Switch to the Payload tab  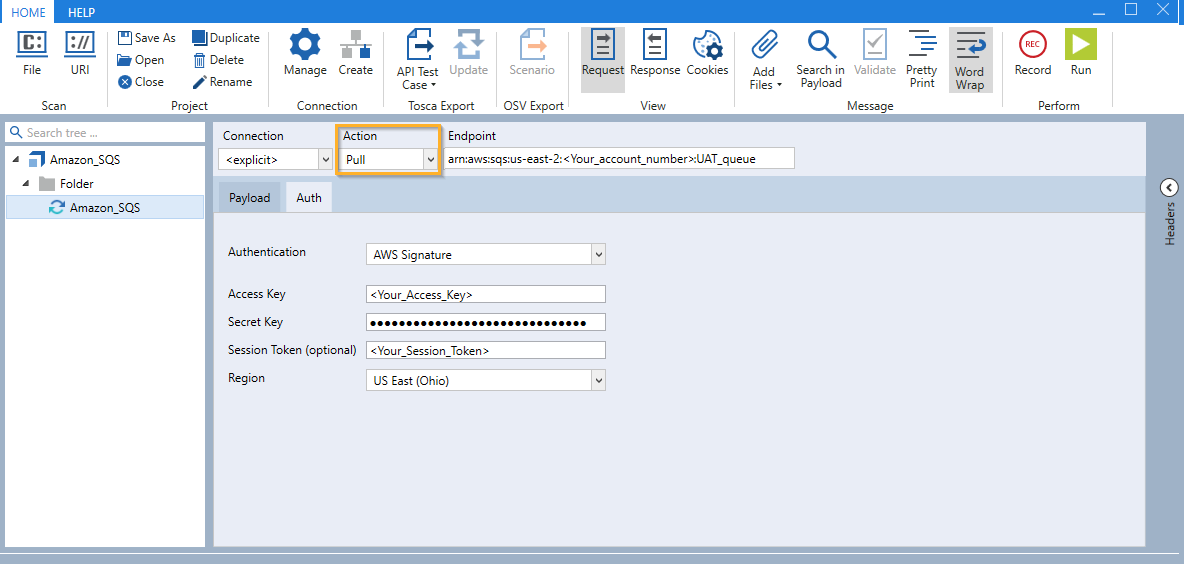click(x=249, y=198)
